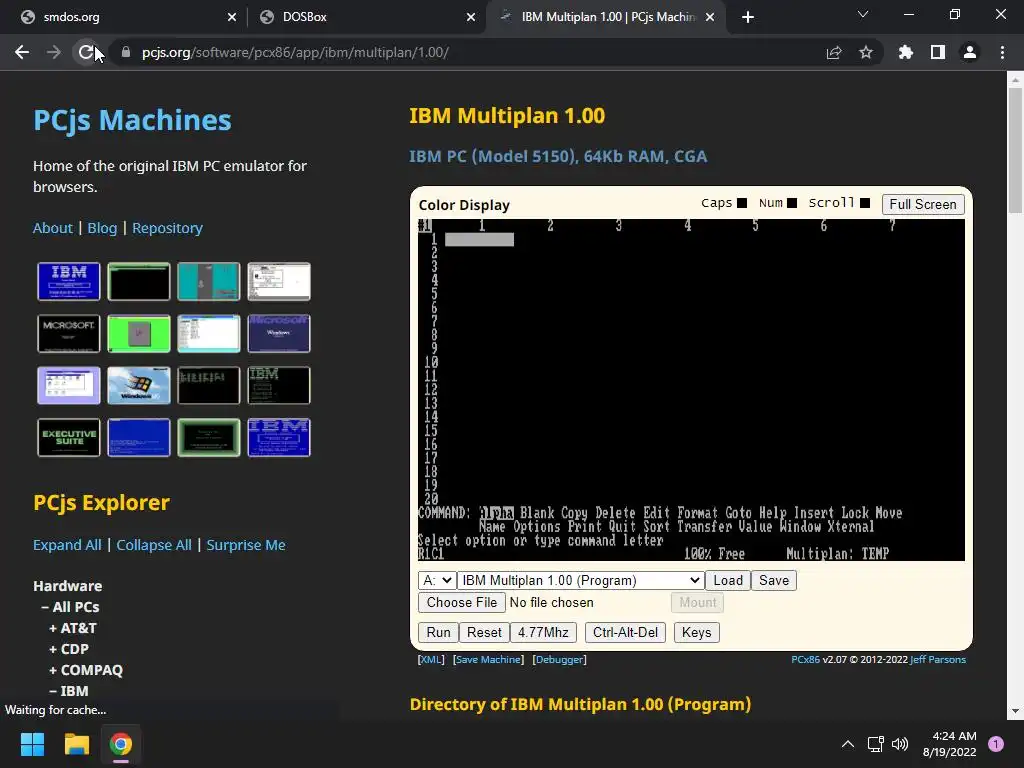
Task: Click the page vertical scrollbar thumb
Action: (1015, 150)
